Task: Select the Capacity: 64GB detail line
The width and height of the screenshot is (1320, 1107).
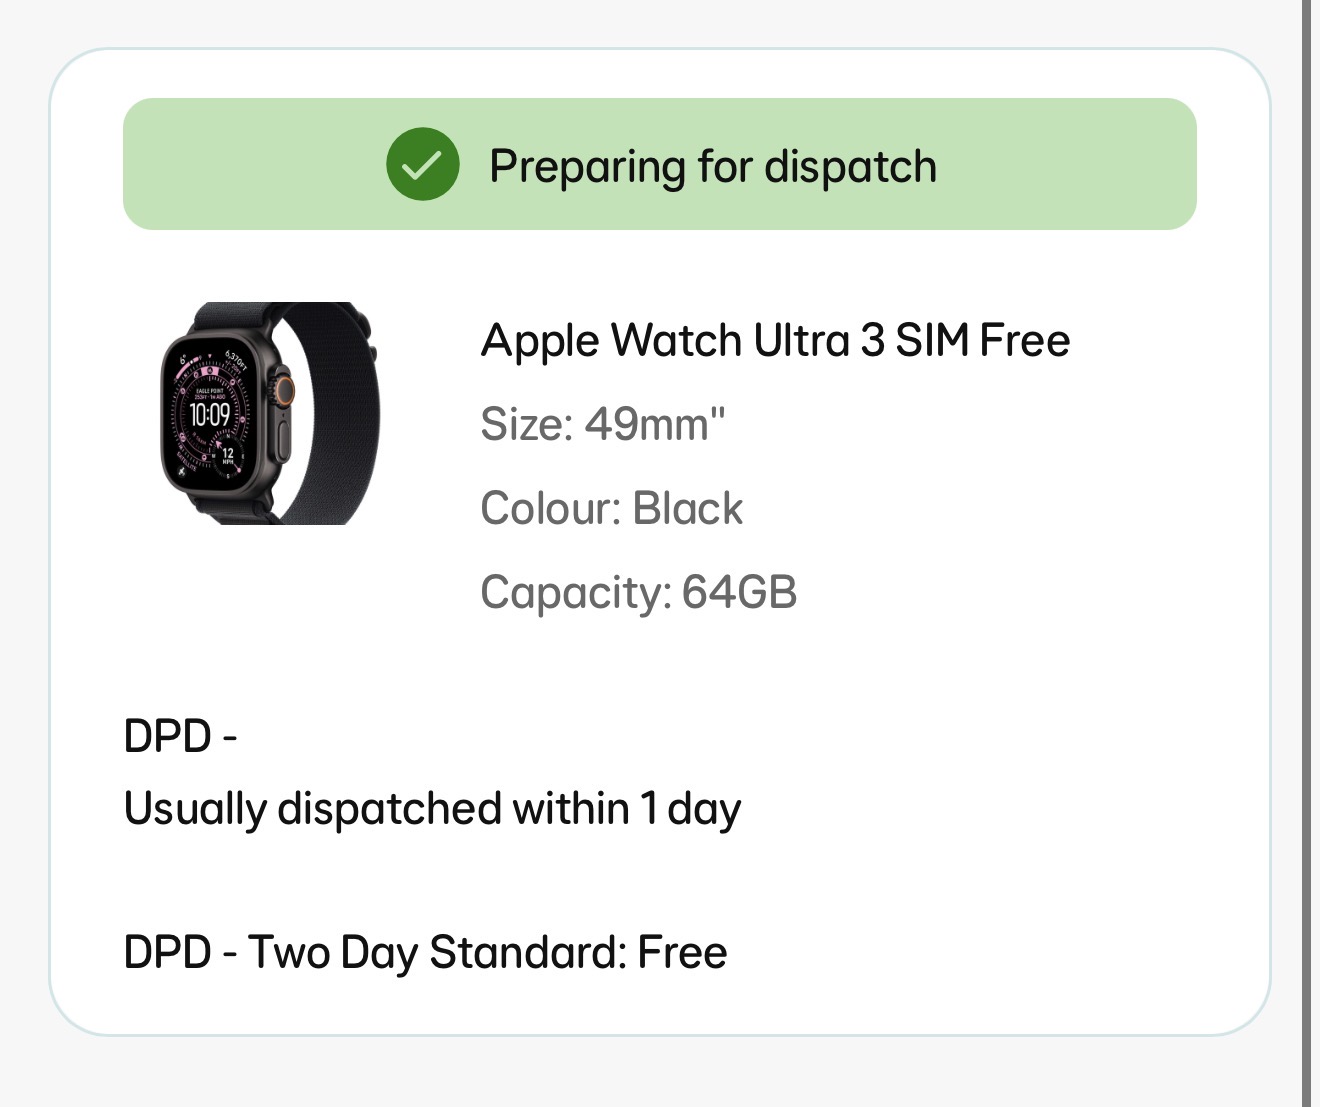Action: point(638,592)
